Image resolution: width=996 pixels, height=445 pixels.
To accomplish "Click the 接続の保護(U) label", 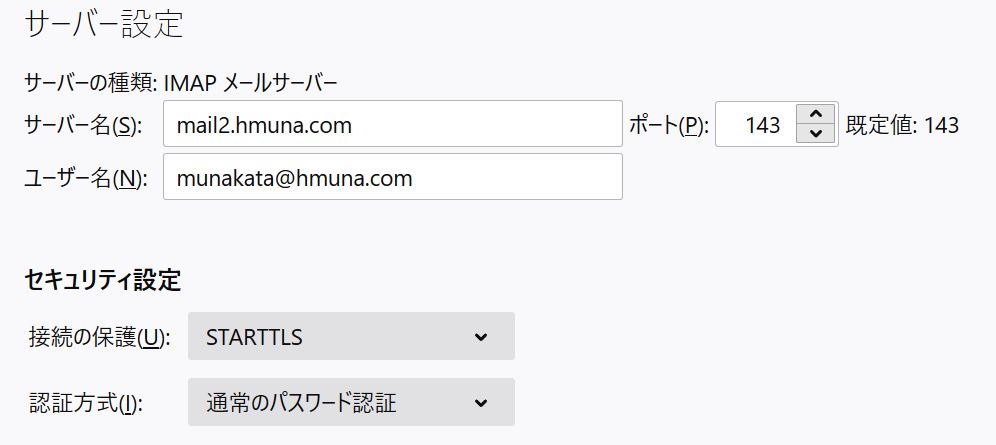I will (x=97, y=337).
